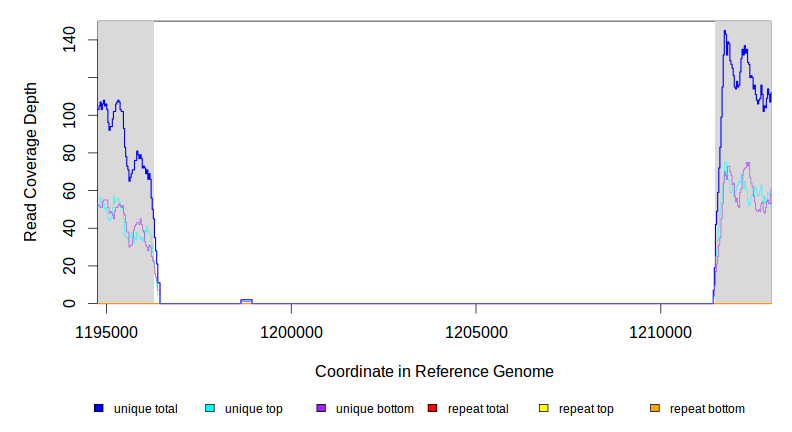
Task: Click the 1200000 x-axis tick label
Action: click(x=291, y=329)
